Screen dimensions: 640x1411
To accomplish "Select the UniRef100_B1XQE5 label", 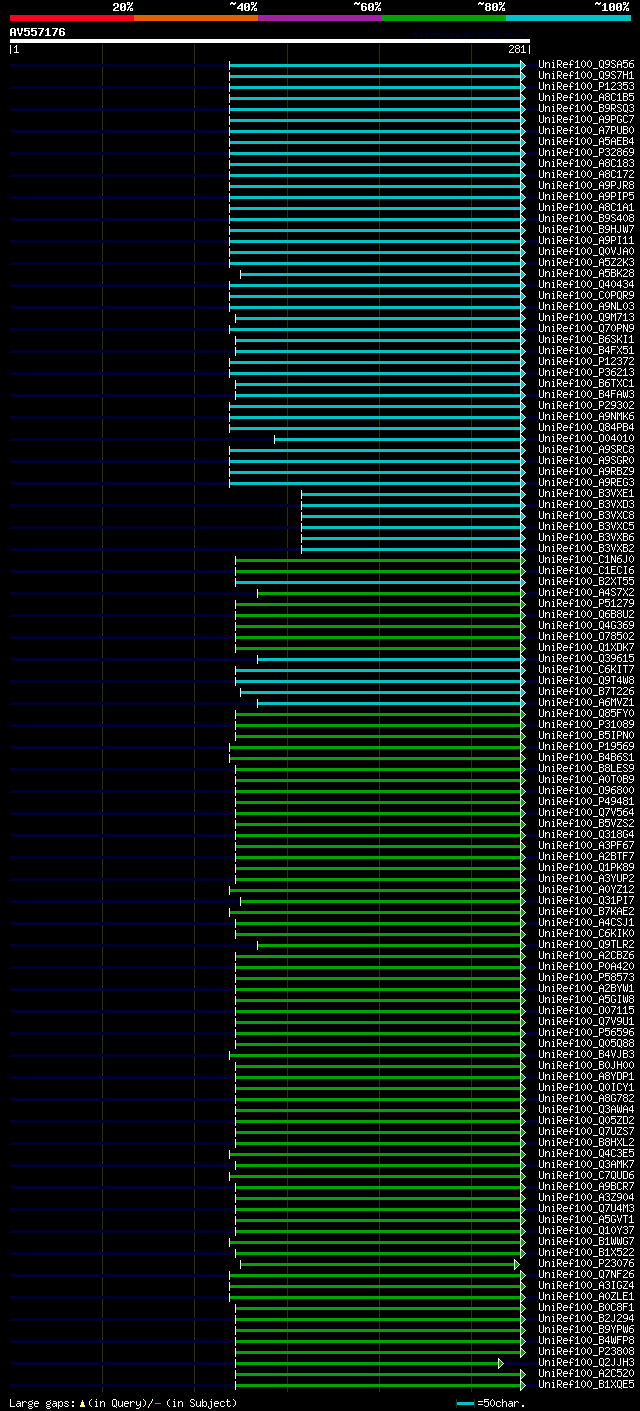I will [586, 1385].
